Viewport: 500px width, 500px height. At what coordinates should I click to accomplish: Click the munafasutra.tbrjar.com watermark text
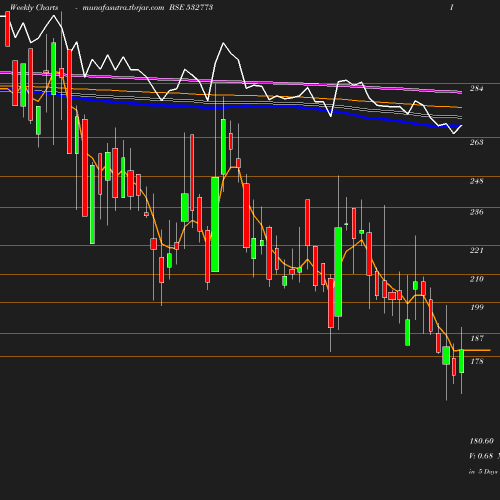123,7
